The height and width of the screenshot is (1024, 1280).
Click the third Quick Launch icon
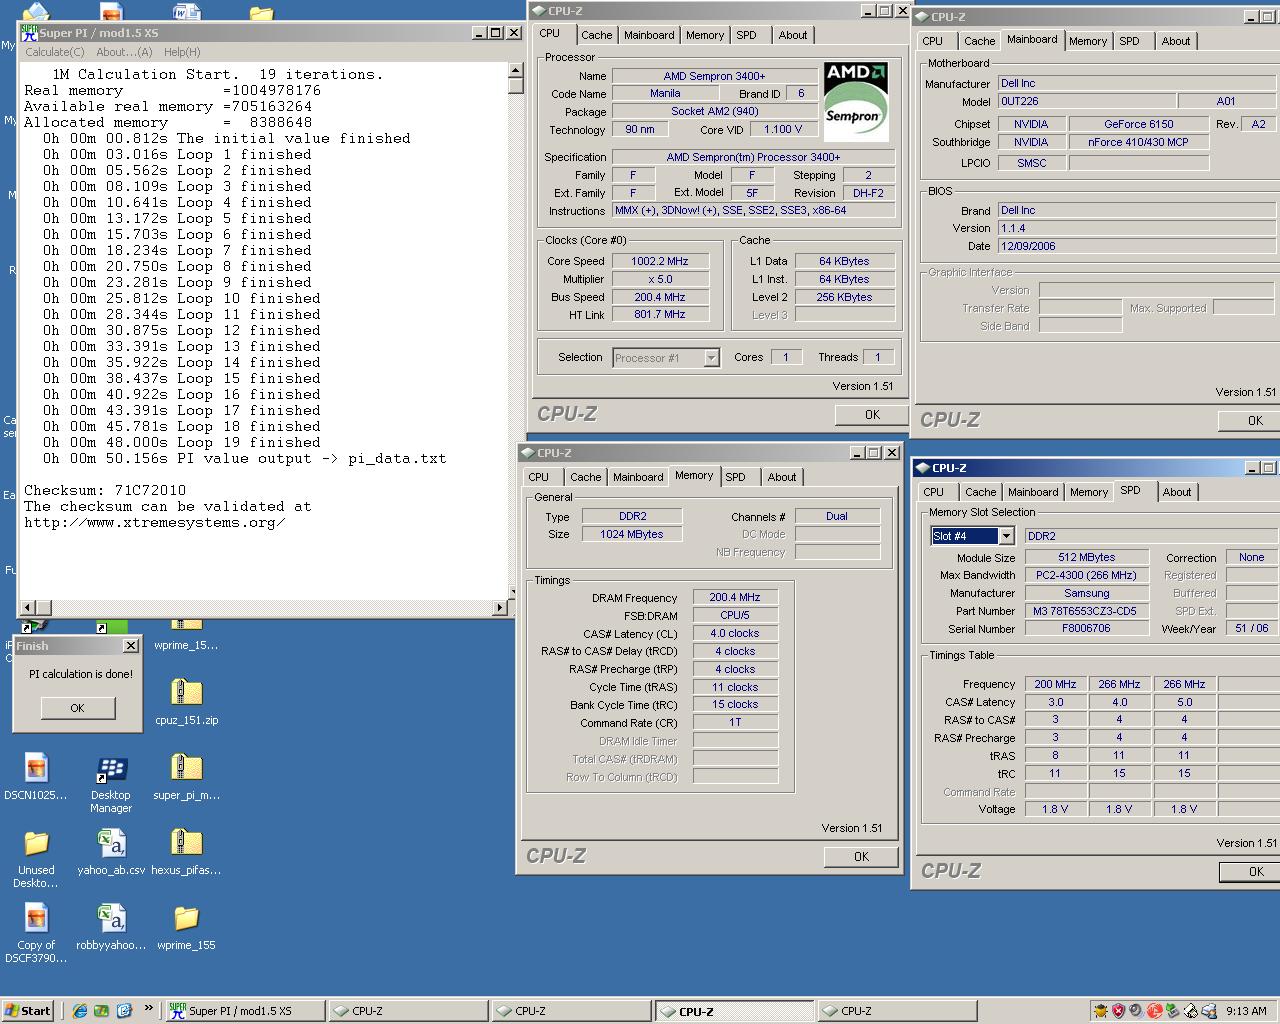[x=124, y=1011]
